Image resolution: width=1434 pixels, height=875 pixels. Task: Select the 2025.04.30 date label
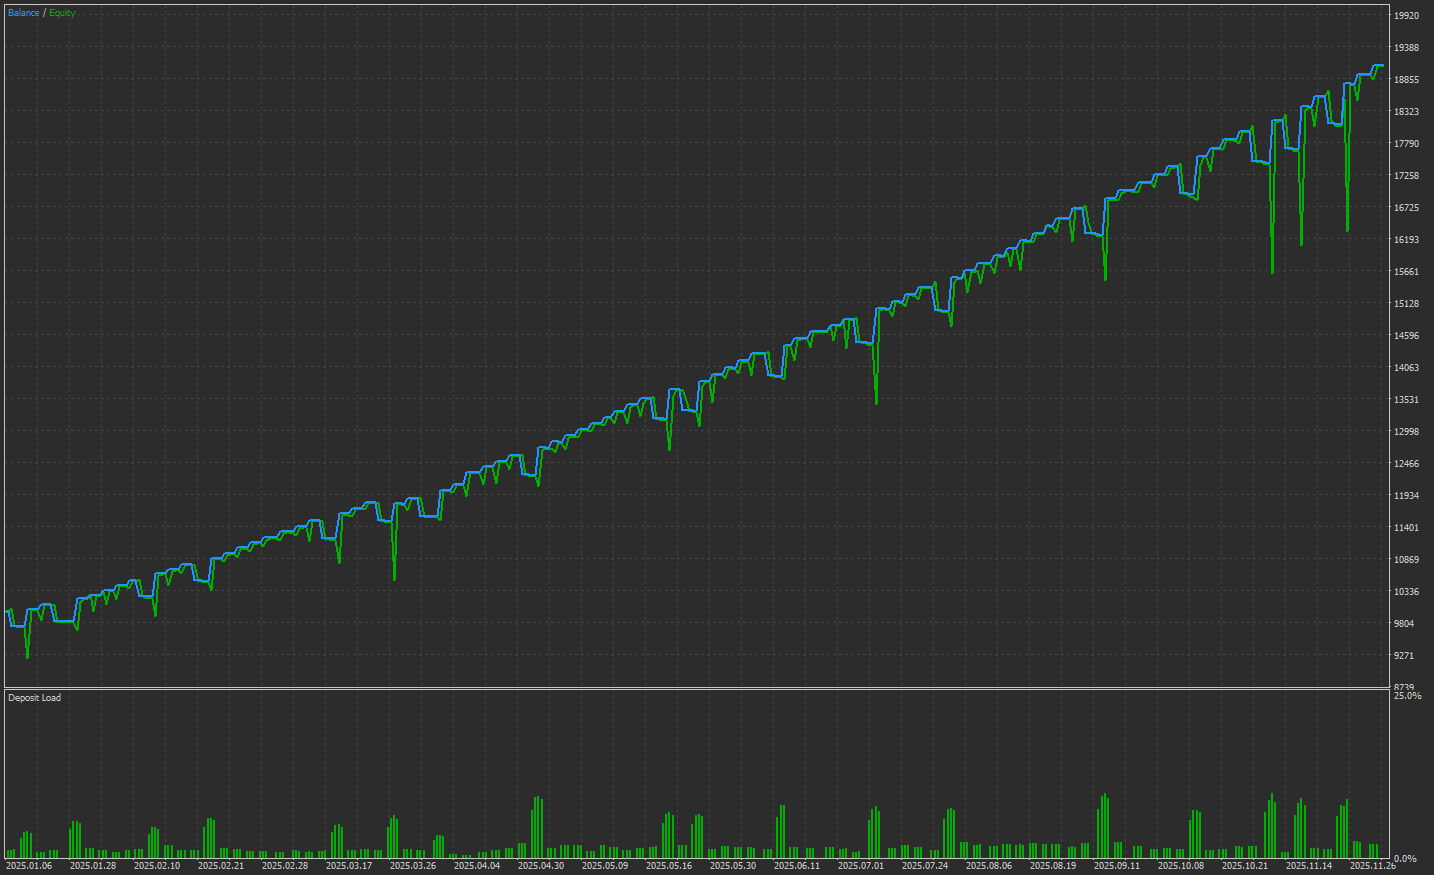[x=541, y=866]
